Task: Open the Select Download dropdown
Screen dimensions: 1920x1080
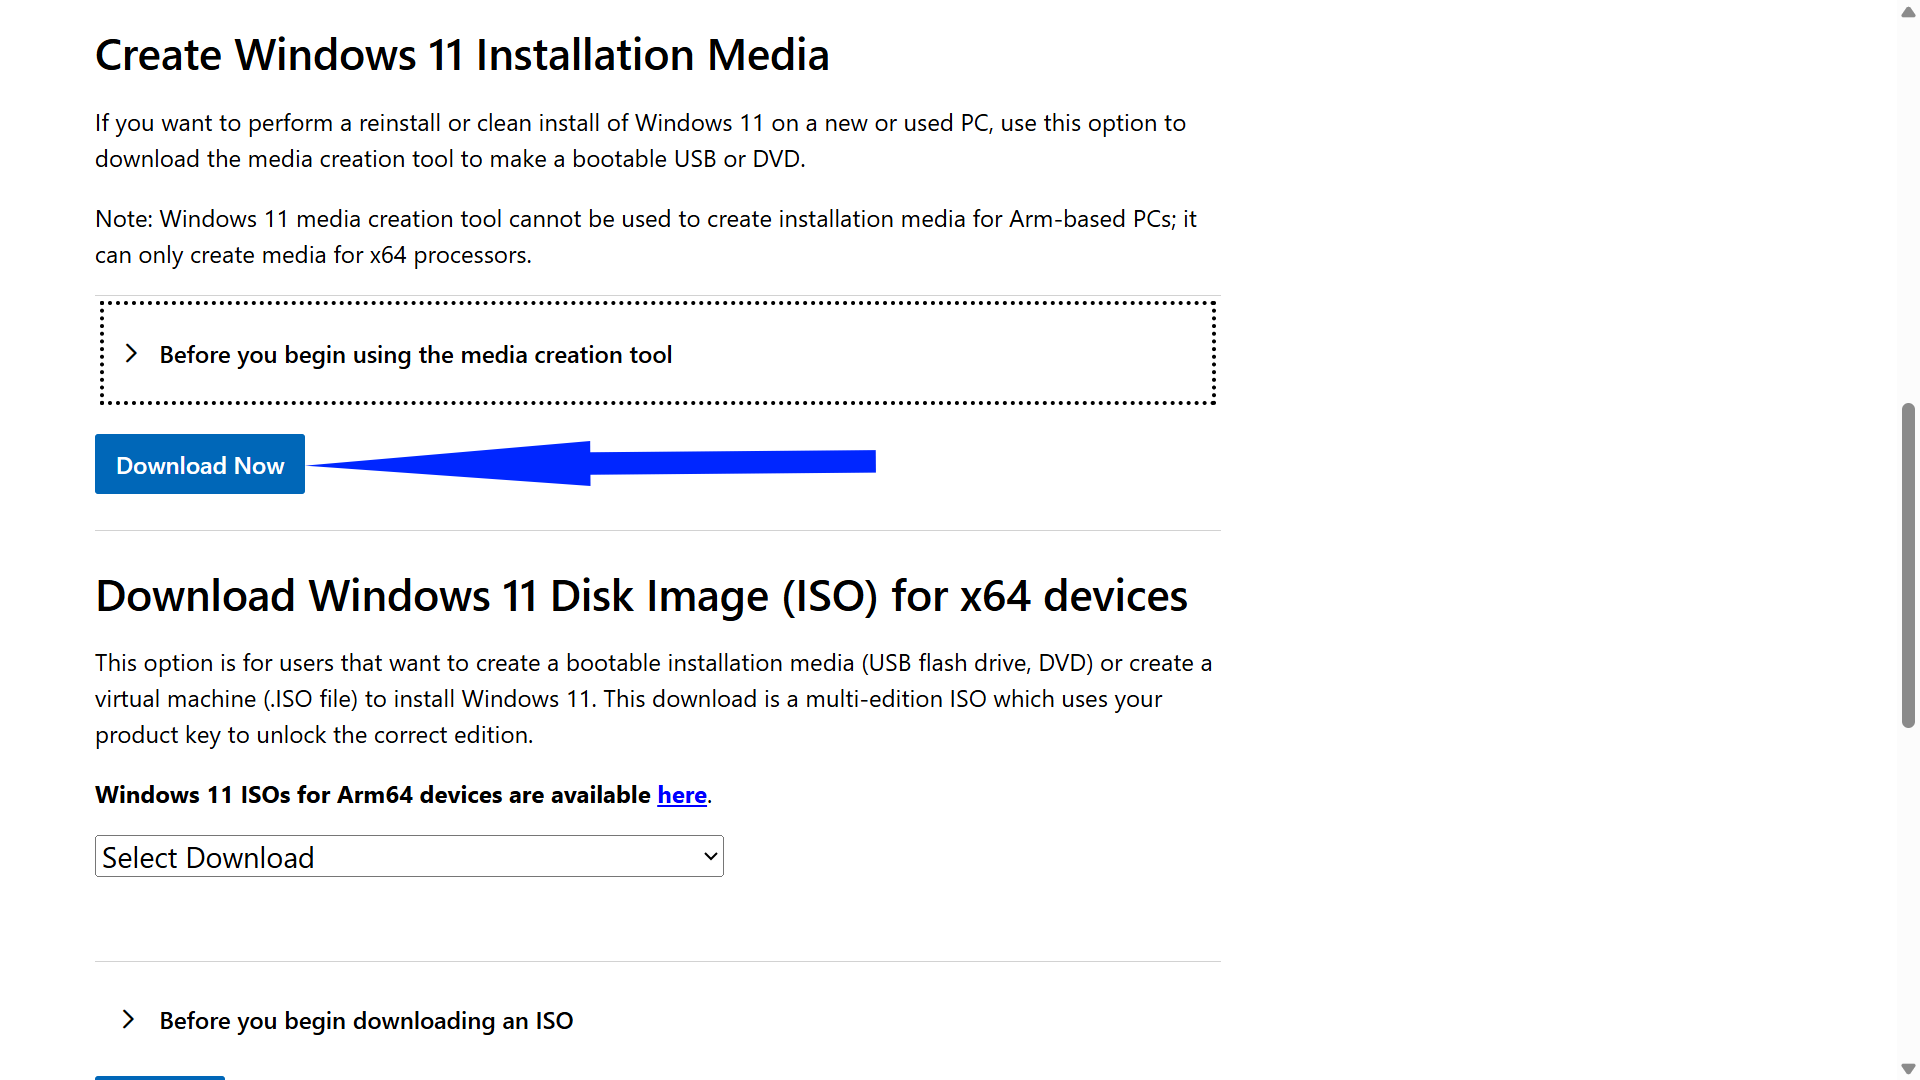Action: click(x=408, y=856)
